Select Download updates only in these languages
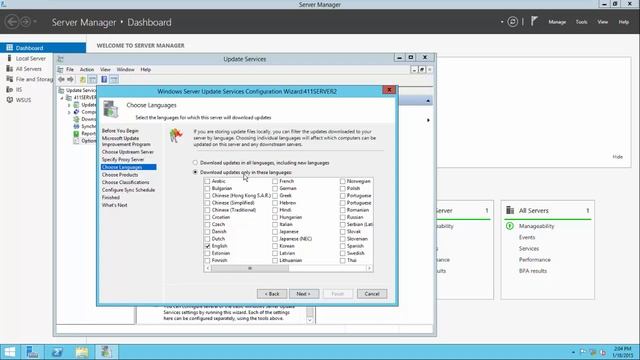This screenshot has height=360, width=640. click(x=195, y=172)
